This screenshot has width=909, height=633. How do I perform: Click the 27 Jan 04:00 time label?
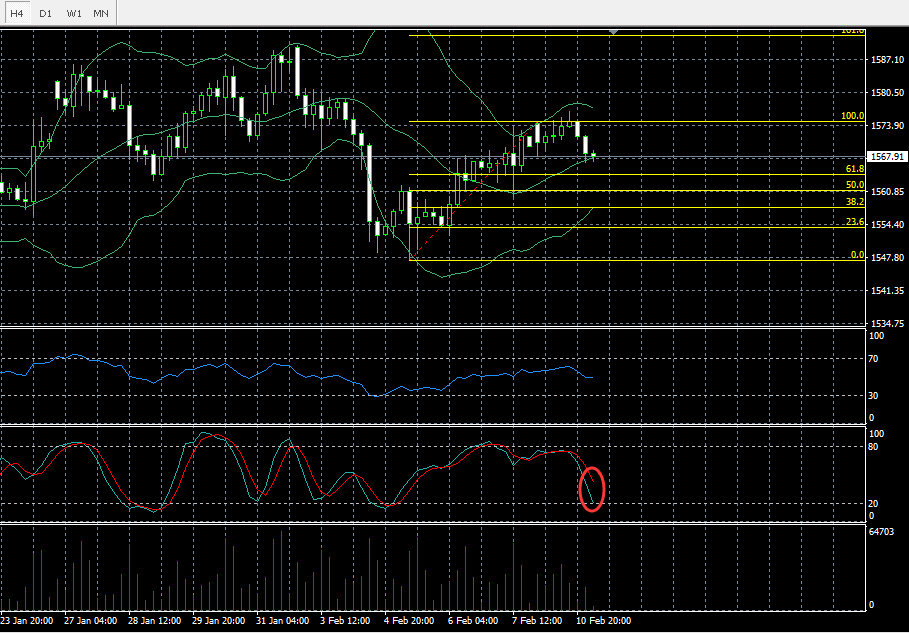click(90, 621)
